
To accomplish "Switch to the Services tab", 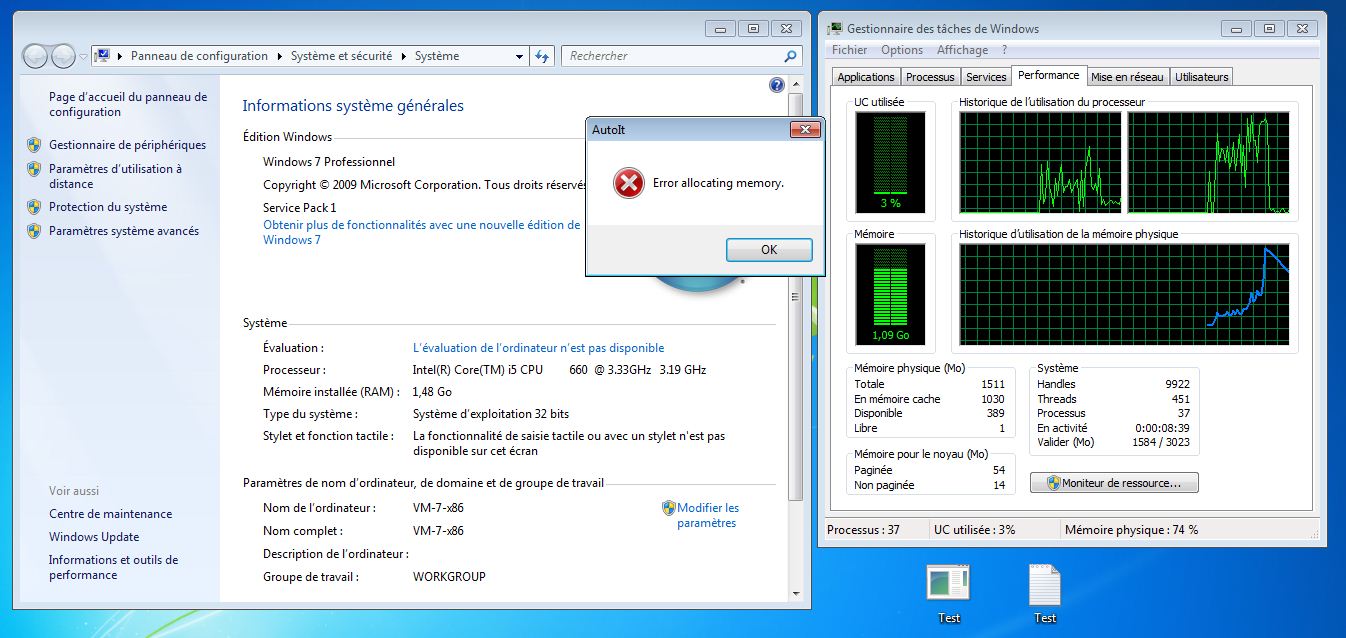I will pyautogui.click(x=986, y=77).
